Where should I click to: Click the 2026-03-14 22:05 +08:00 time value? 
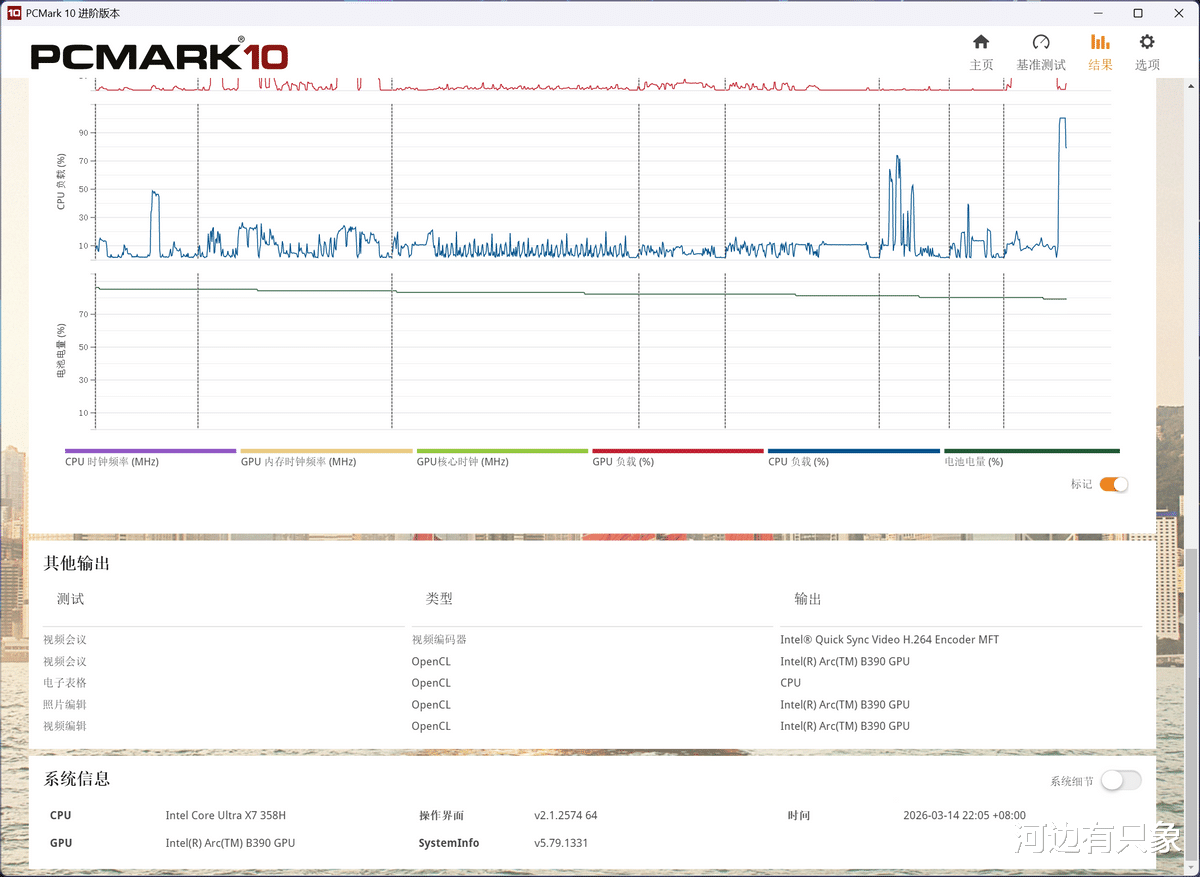(964, 815)
